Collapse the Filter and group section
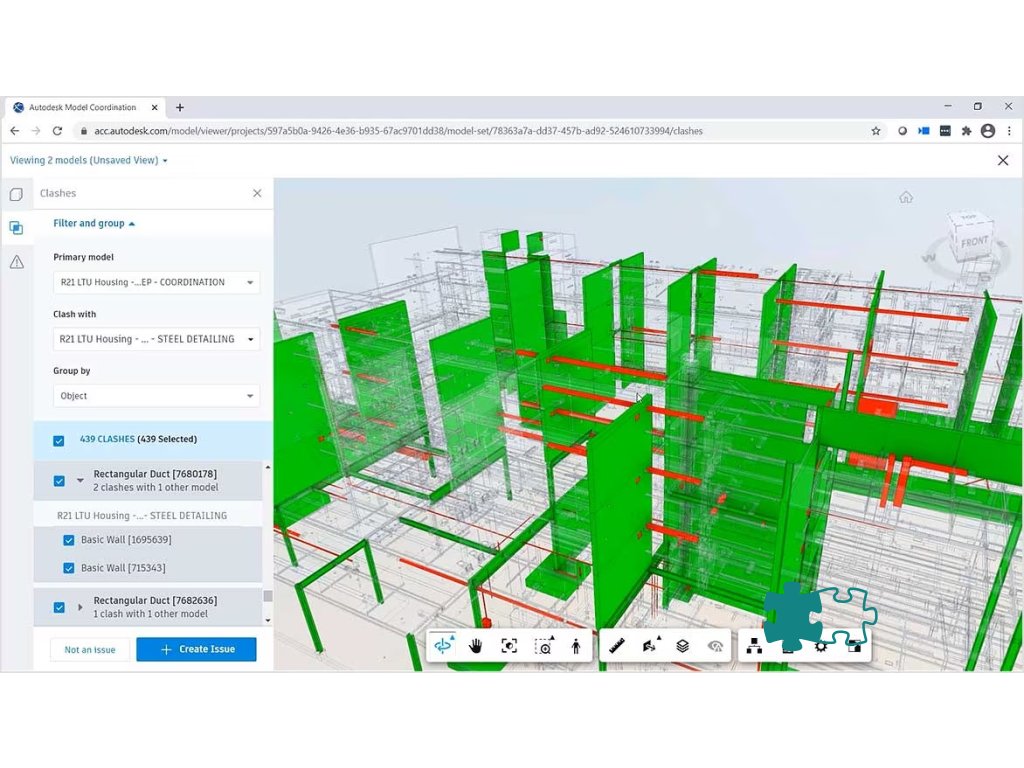This screenshot has height=768, width=1024. click(94, 224)
